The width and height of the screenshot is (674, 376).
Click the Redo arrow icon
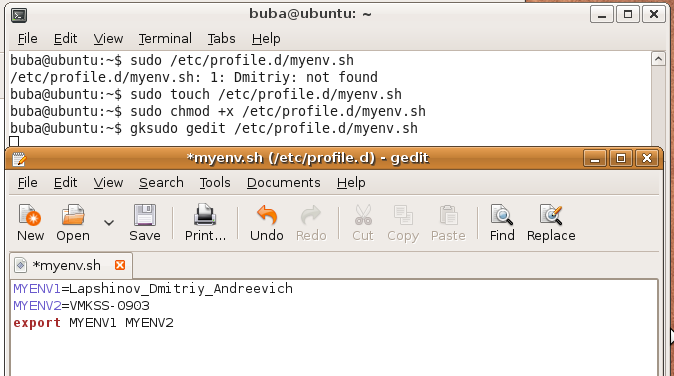pyautogui.click(x=311, y=215)
